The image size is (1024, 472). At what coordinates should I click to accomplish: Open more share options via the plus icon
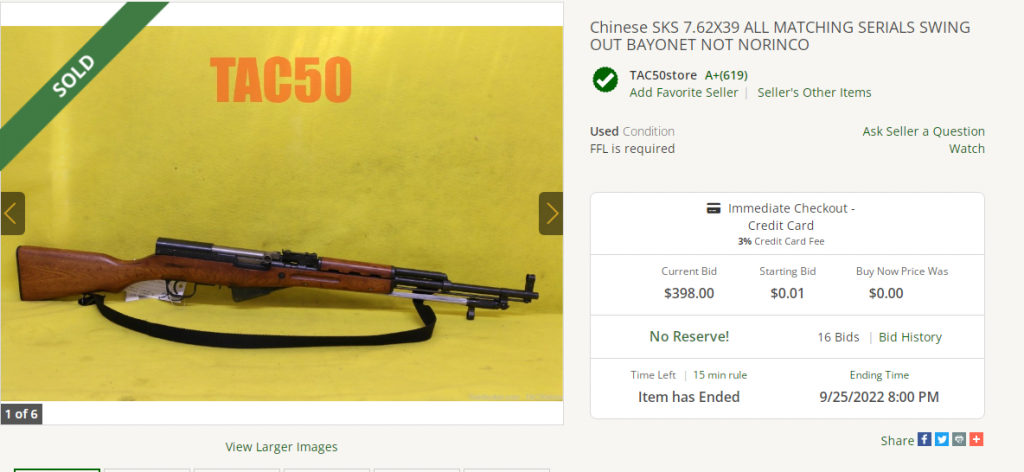coord(976,439)
